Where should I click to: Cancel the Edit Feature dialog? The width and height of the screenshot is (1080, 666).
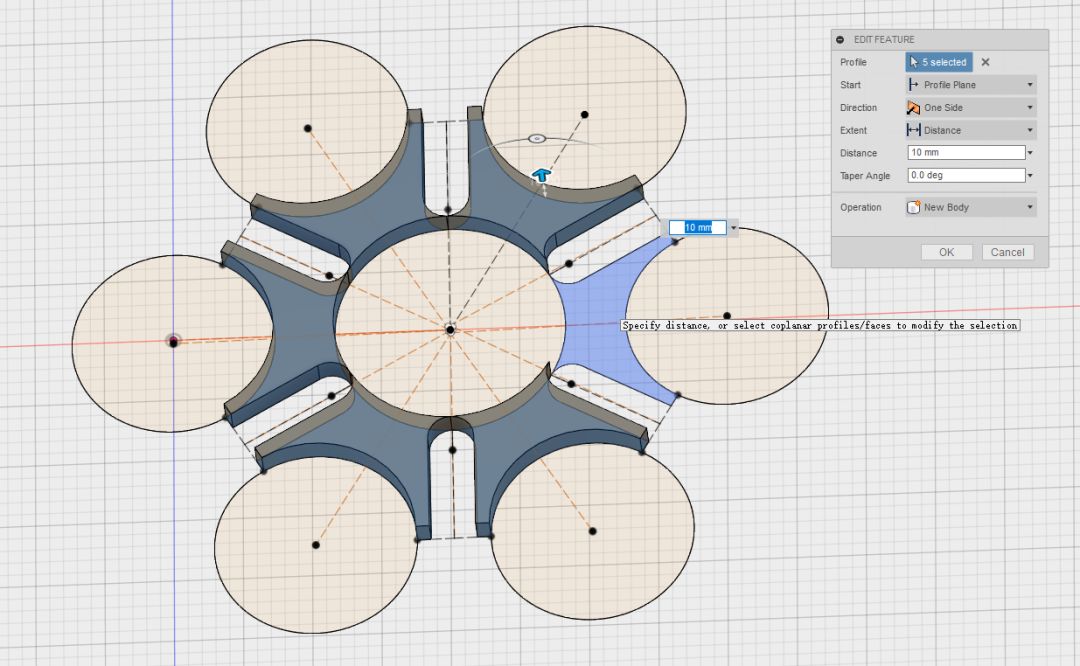click(1008, 252)
